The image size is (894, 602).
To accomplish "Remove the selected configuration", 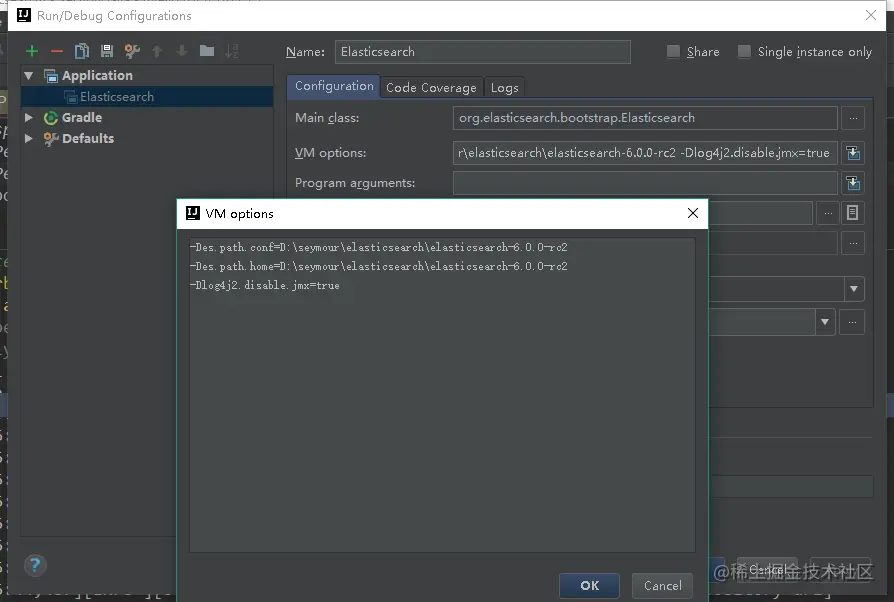I will [x=56, y=51].
